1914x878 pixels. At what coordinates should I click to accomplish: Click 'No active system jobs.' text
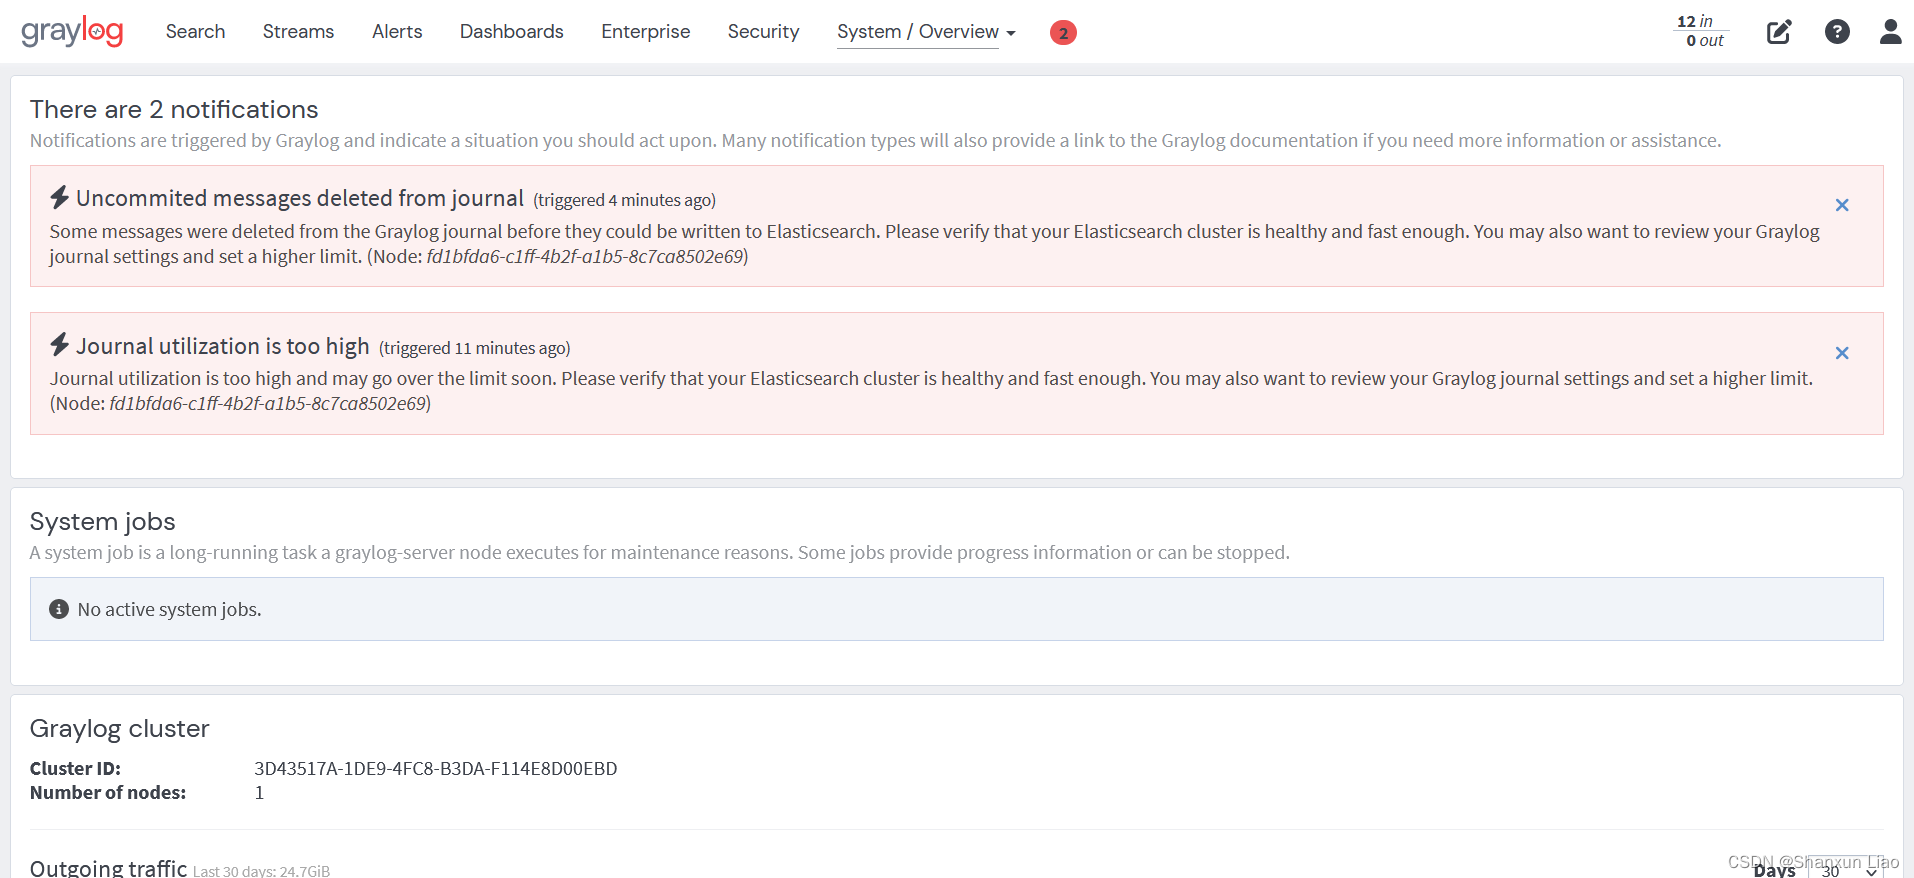(x=169, y=609)
